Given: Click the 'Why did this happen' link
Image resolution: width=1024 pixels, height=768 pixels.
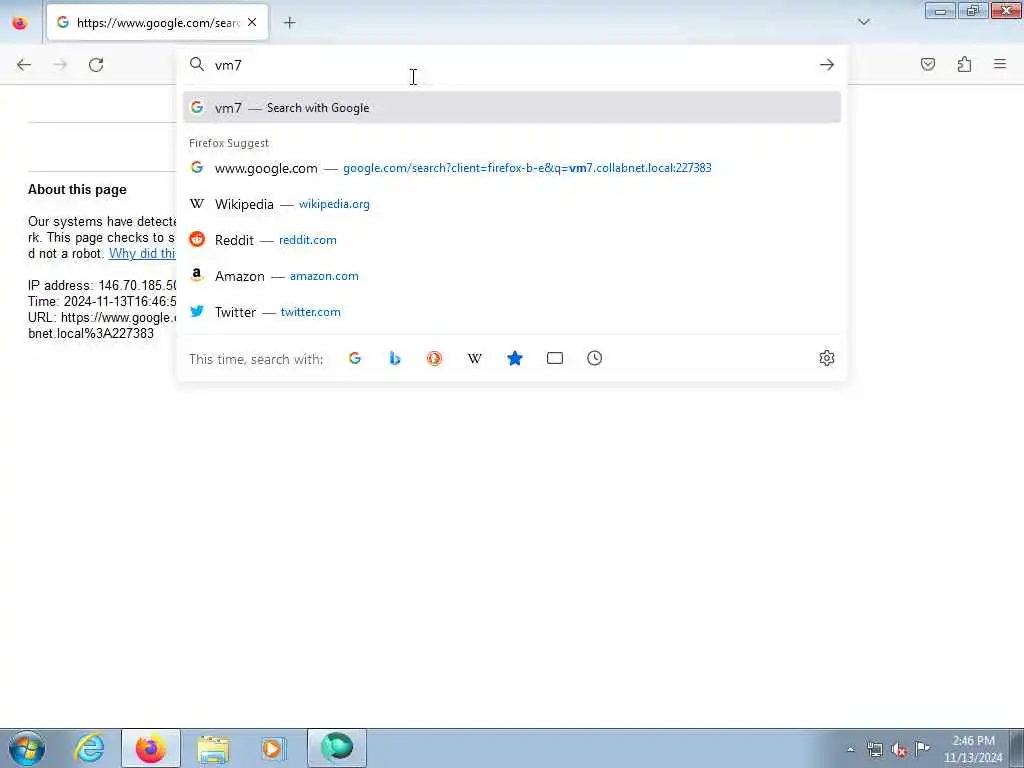Looking at the screenshot, I should (142, 253).
